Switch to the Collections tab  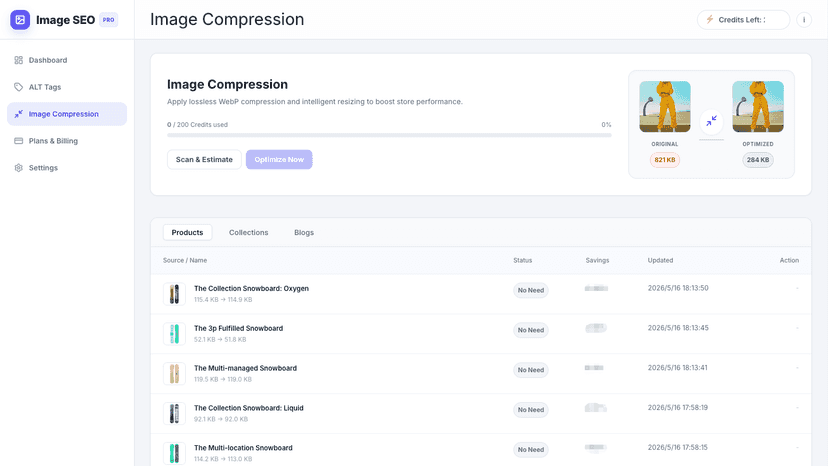coord(248,232)
